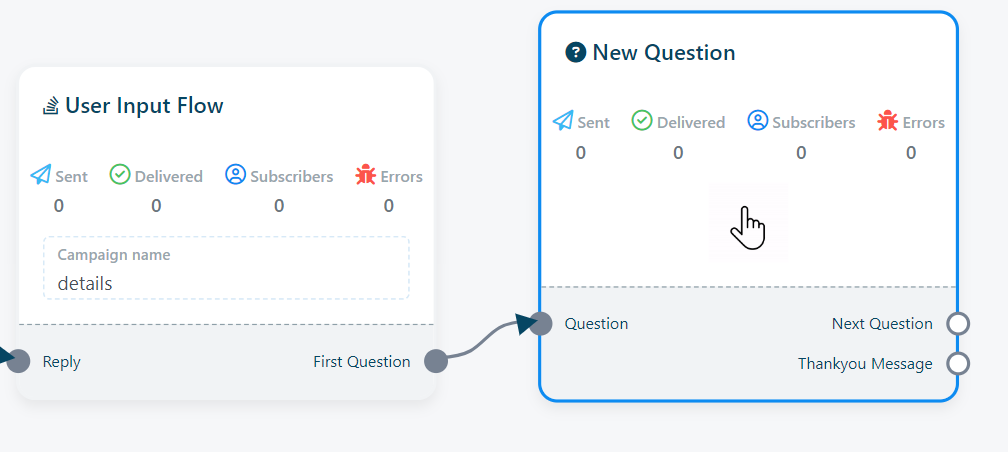Image resolution: width=1008 pixels, height=452 pixels.
Task: Click the Next Question output connector
Action: [x=958, y=324]
